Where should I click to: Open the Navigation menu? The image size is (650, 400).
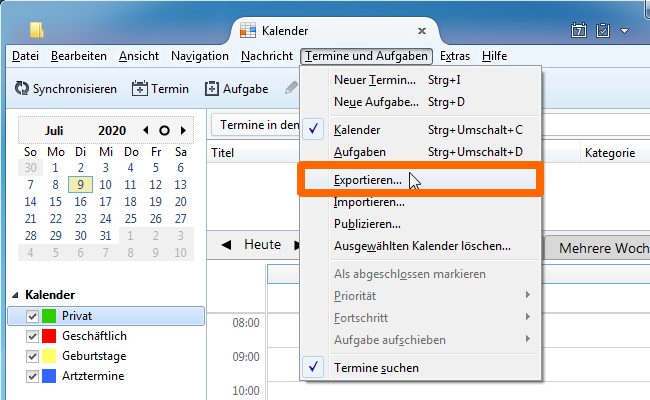pos(200,56)
